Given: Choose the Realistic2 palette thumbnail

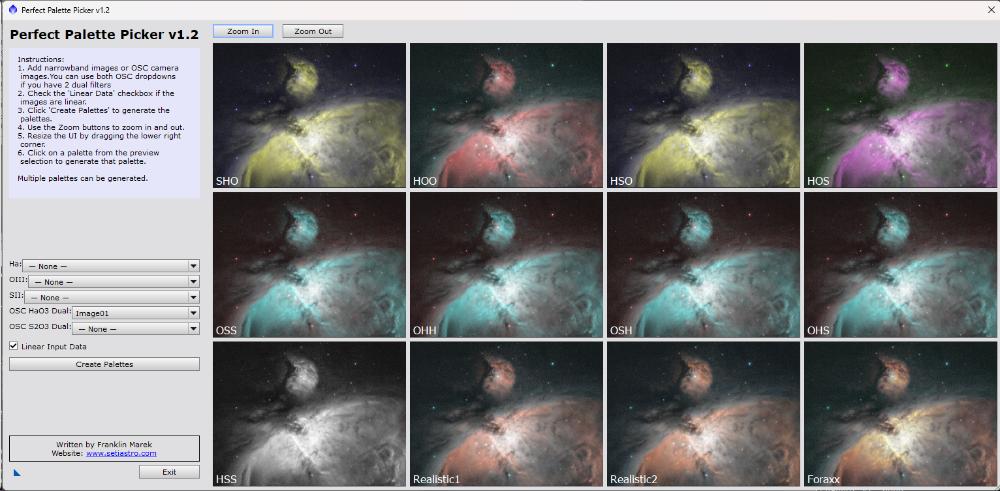Looking at the screenshot, I should (x=703, y=414).
